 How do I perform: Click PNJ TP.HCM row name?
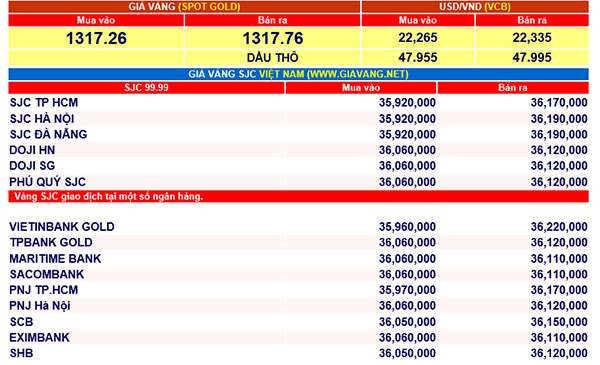tap(44, 290)
